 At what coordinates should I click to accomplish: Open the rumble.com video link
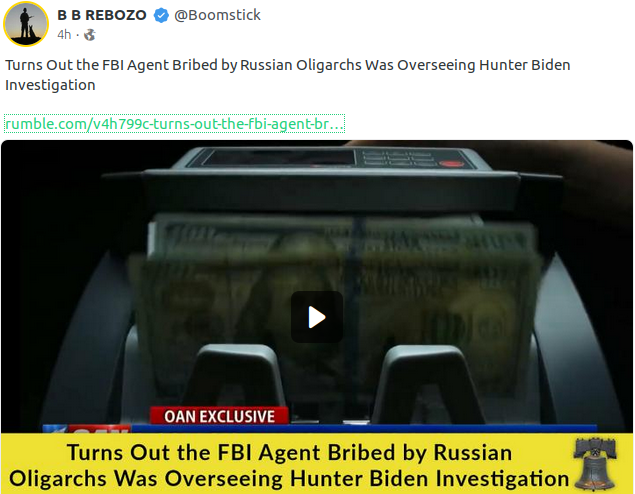pos(174,124)
